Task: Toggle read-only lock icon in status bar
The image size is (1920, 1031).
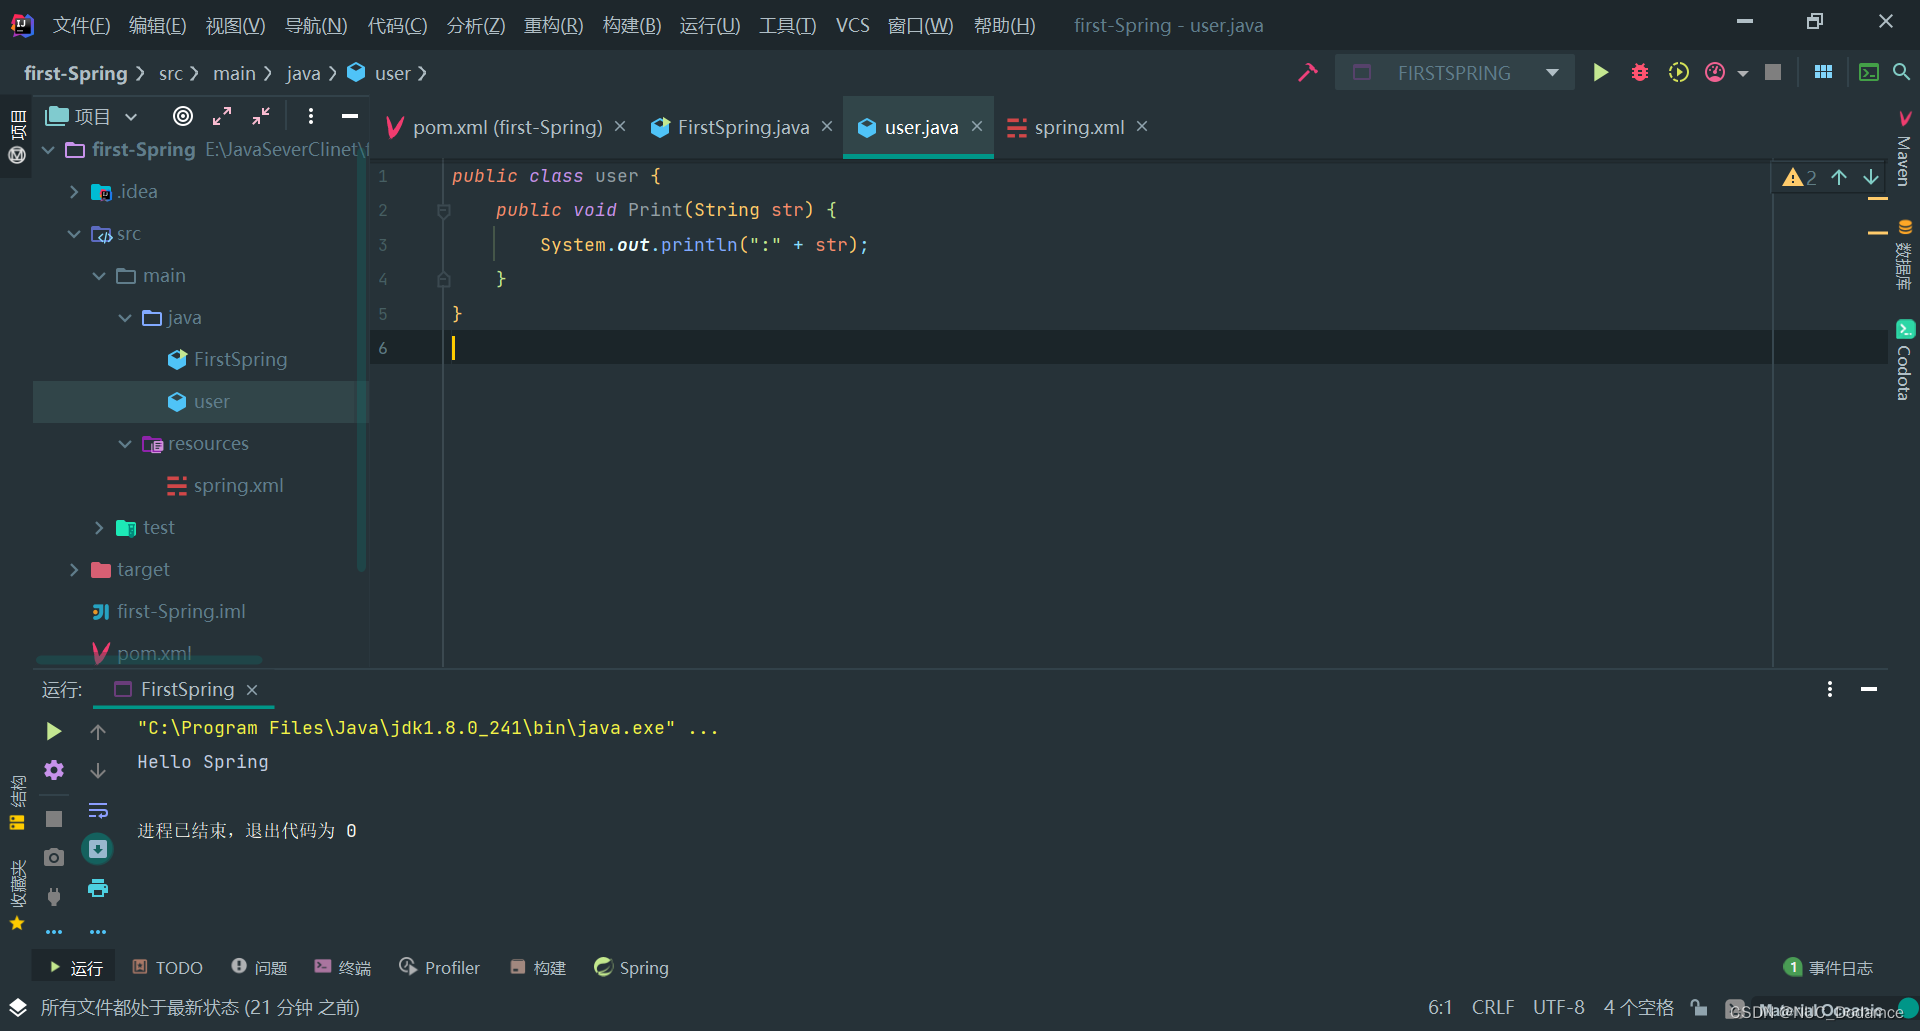Action: (1699, 1007)
